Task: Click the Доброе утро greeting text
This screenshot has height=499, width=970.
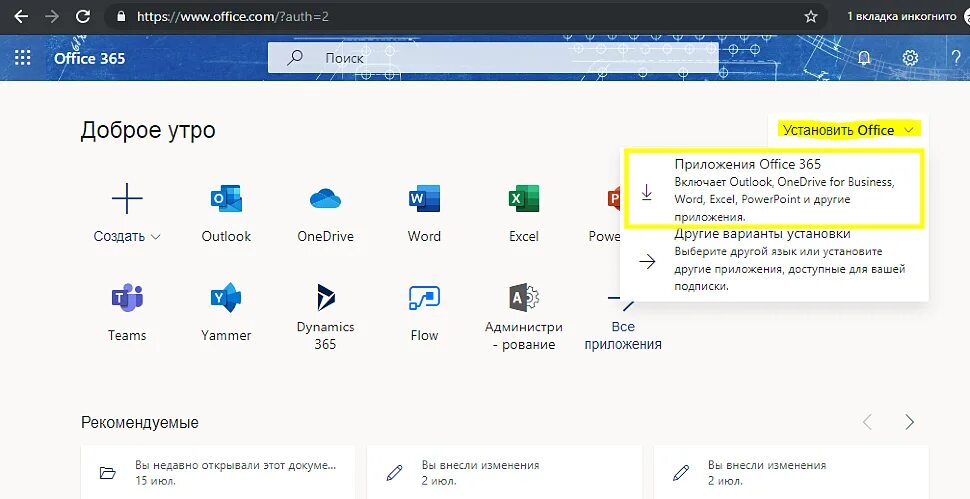Action: click(148, 130)
